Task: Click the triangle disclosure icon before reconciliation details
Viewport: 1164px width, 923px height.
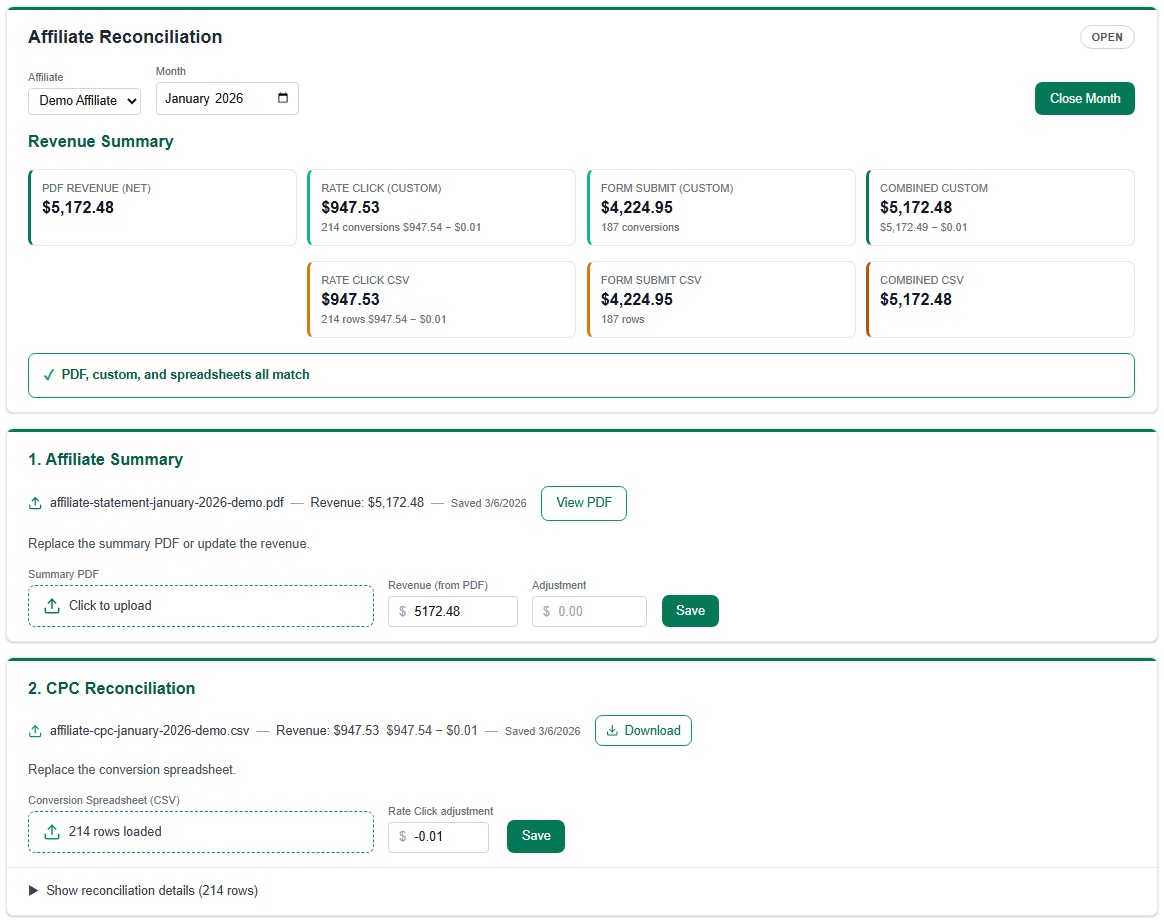Action: pos(33,890)
